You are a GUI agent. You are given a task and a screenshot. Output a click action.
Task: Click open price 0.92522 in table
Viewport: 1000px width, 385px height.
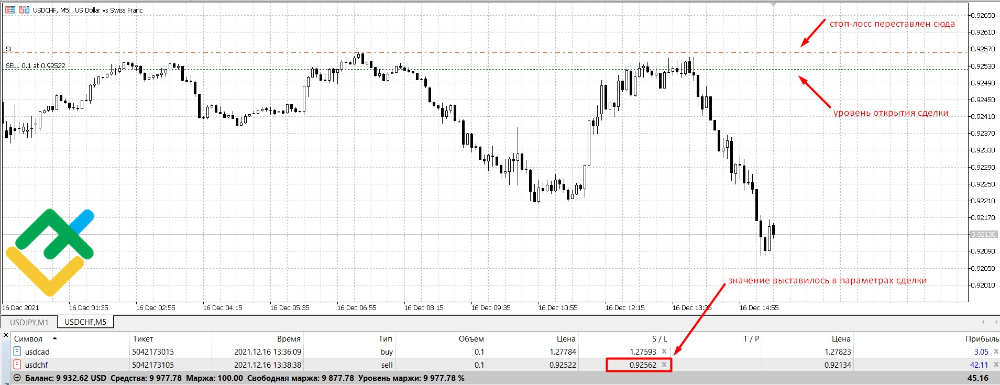(562, 365)
